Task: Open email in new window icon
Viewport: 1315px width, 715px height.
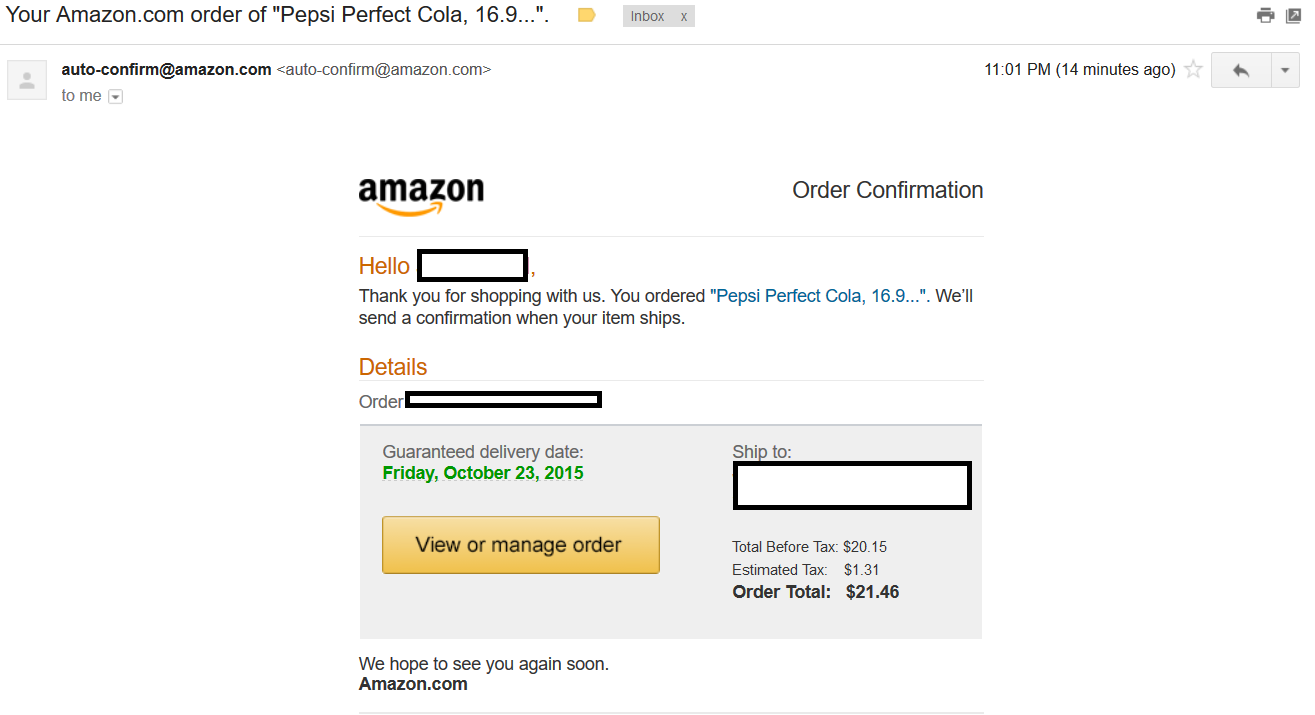Action: [x=1292, y=15]
